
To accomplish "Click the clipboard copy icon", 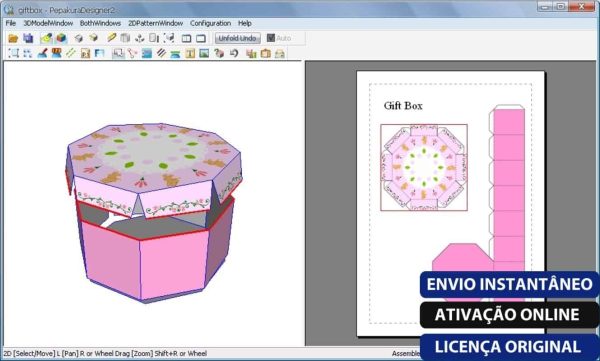I will 266,54.
